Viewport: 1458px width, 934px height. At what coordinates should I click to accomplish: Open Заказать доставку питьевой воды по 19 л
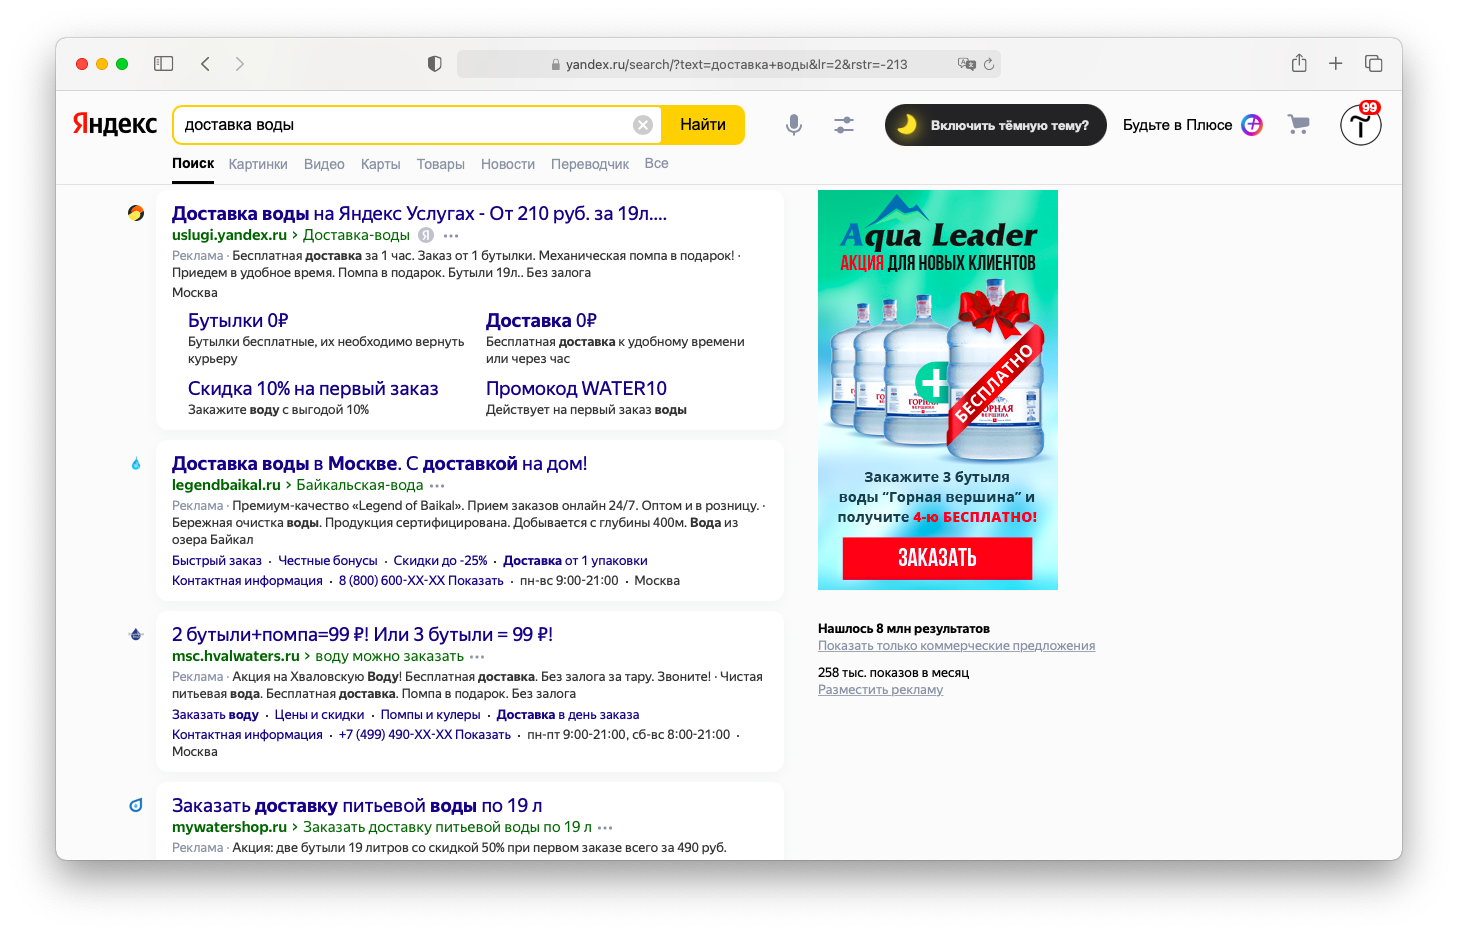357,805
